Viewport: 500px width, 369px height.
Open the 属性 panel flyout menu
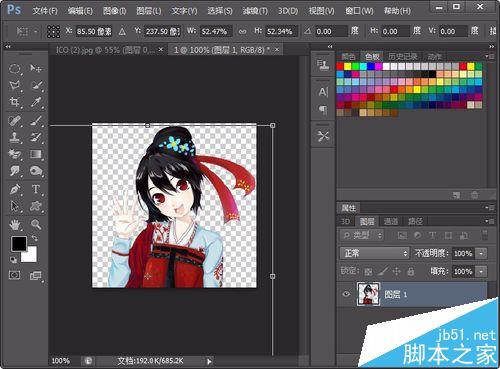[x=490, y=208]
